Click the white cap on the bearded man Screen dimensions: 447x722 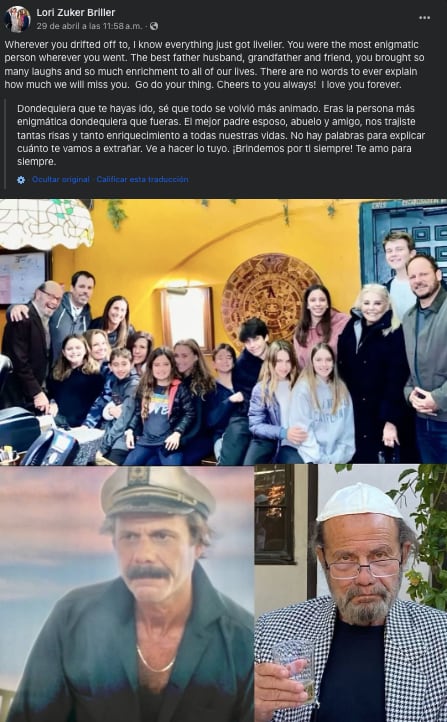point(360,502)
